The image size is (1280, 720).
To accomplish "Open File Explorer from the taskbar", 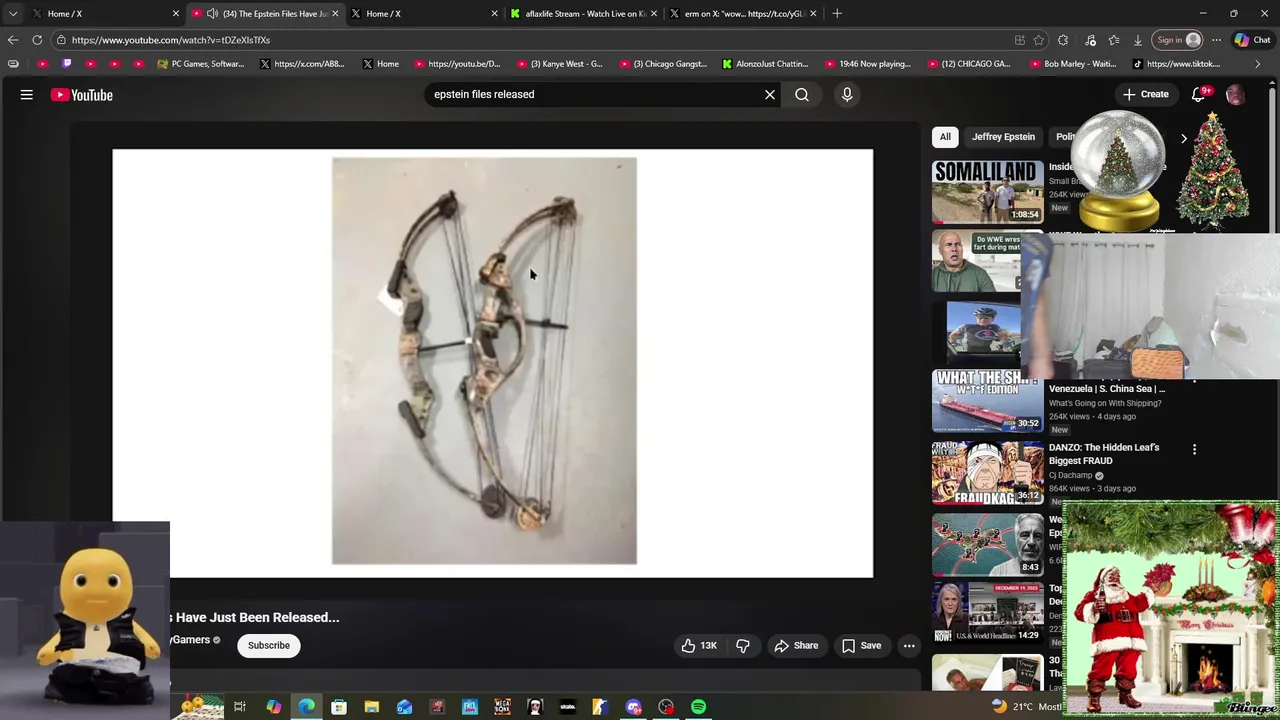I will [371, 707].
